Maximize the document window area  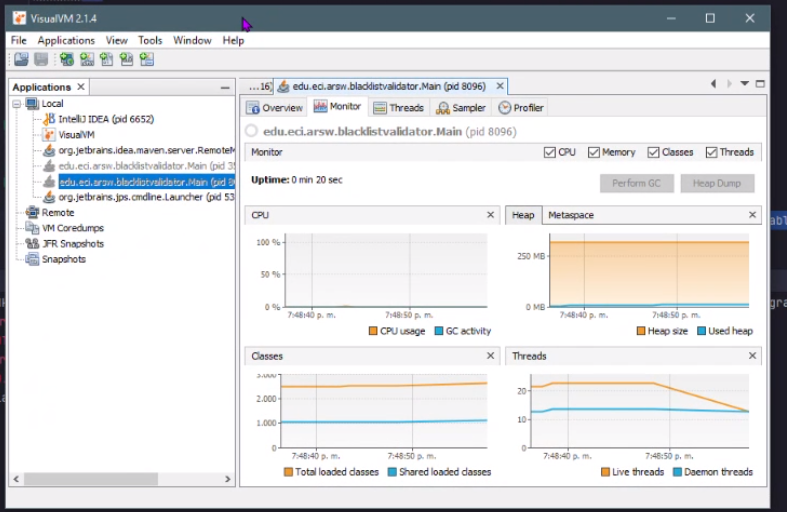tap(760, 84)
